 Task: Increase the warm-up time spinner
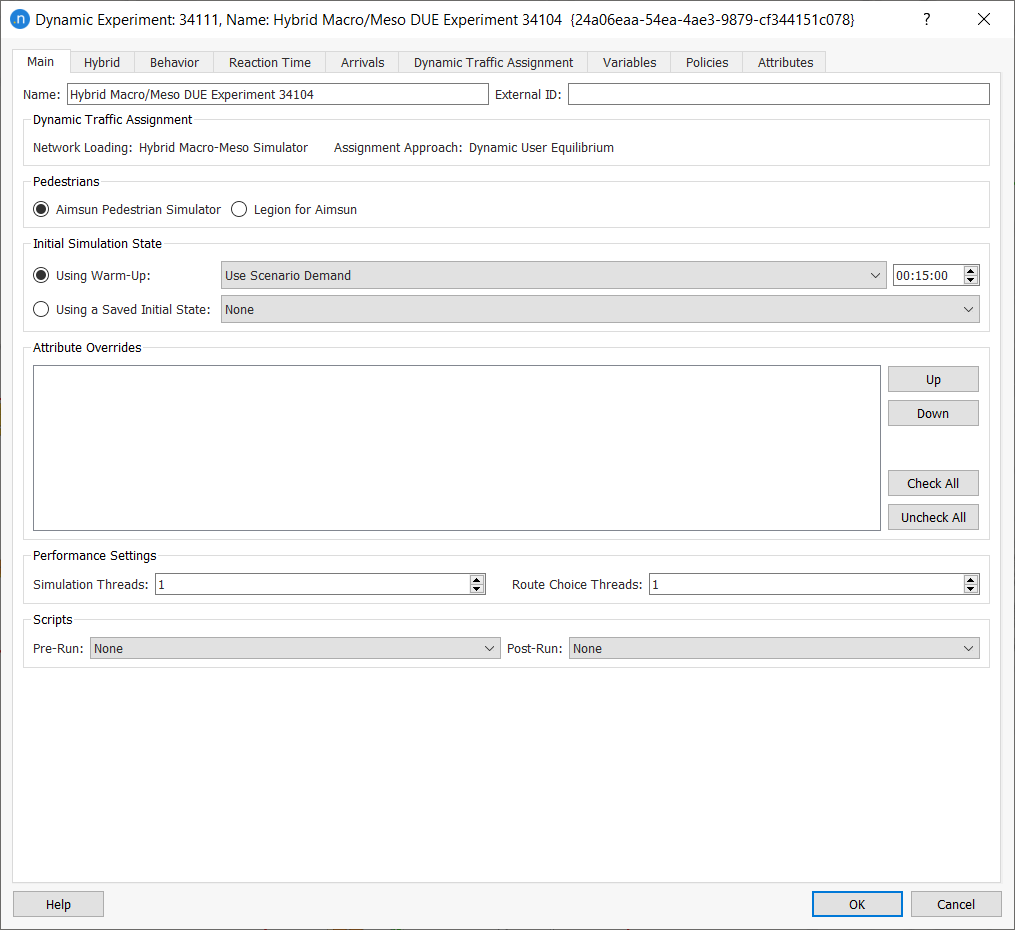point(971,271)
